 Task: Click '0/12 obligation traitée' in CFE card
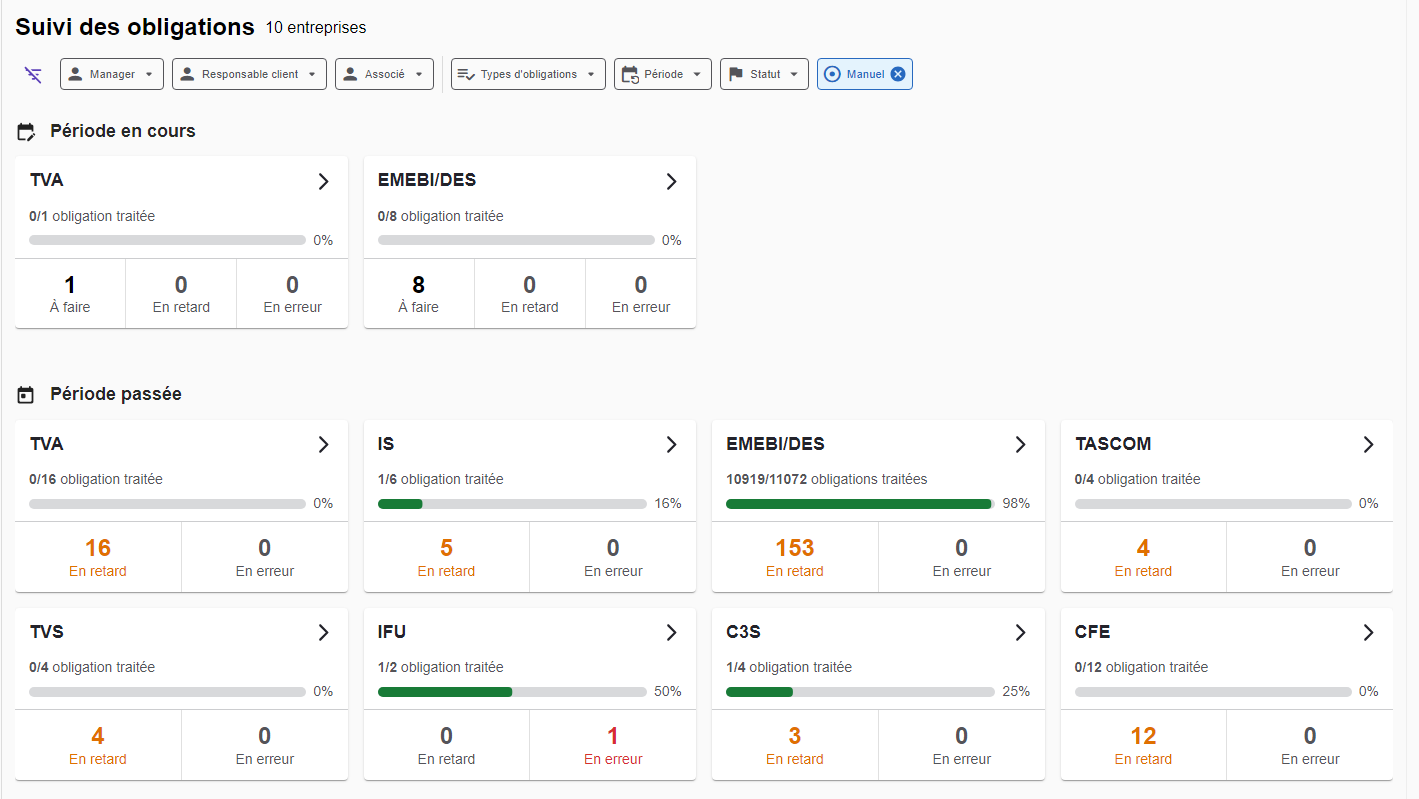1141,668
